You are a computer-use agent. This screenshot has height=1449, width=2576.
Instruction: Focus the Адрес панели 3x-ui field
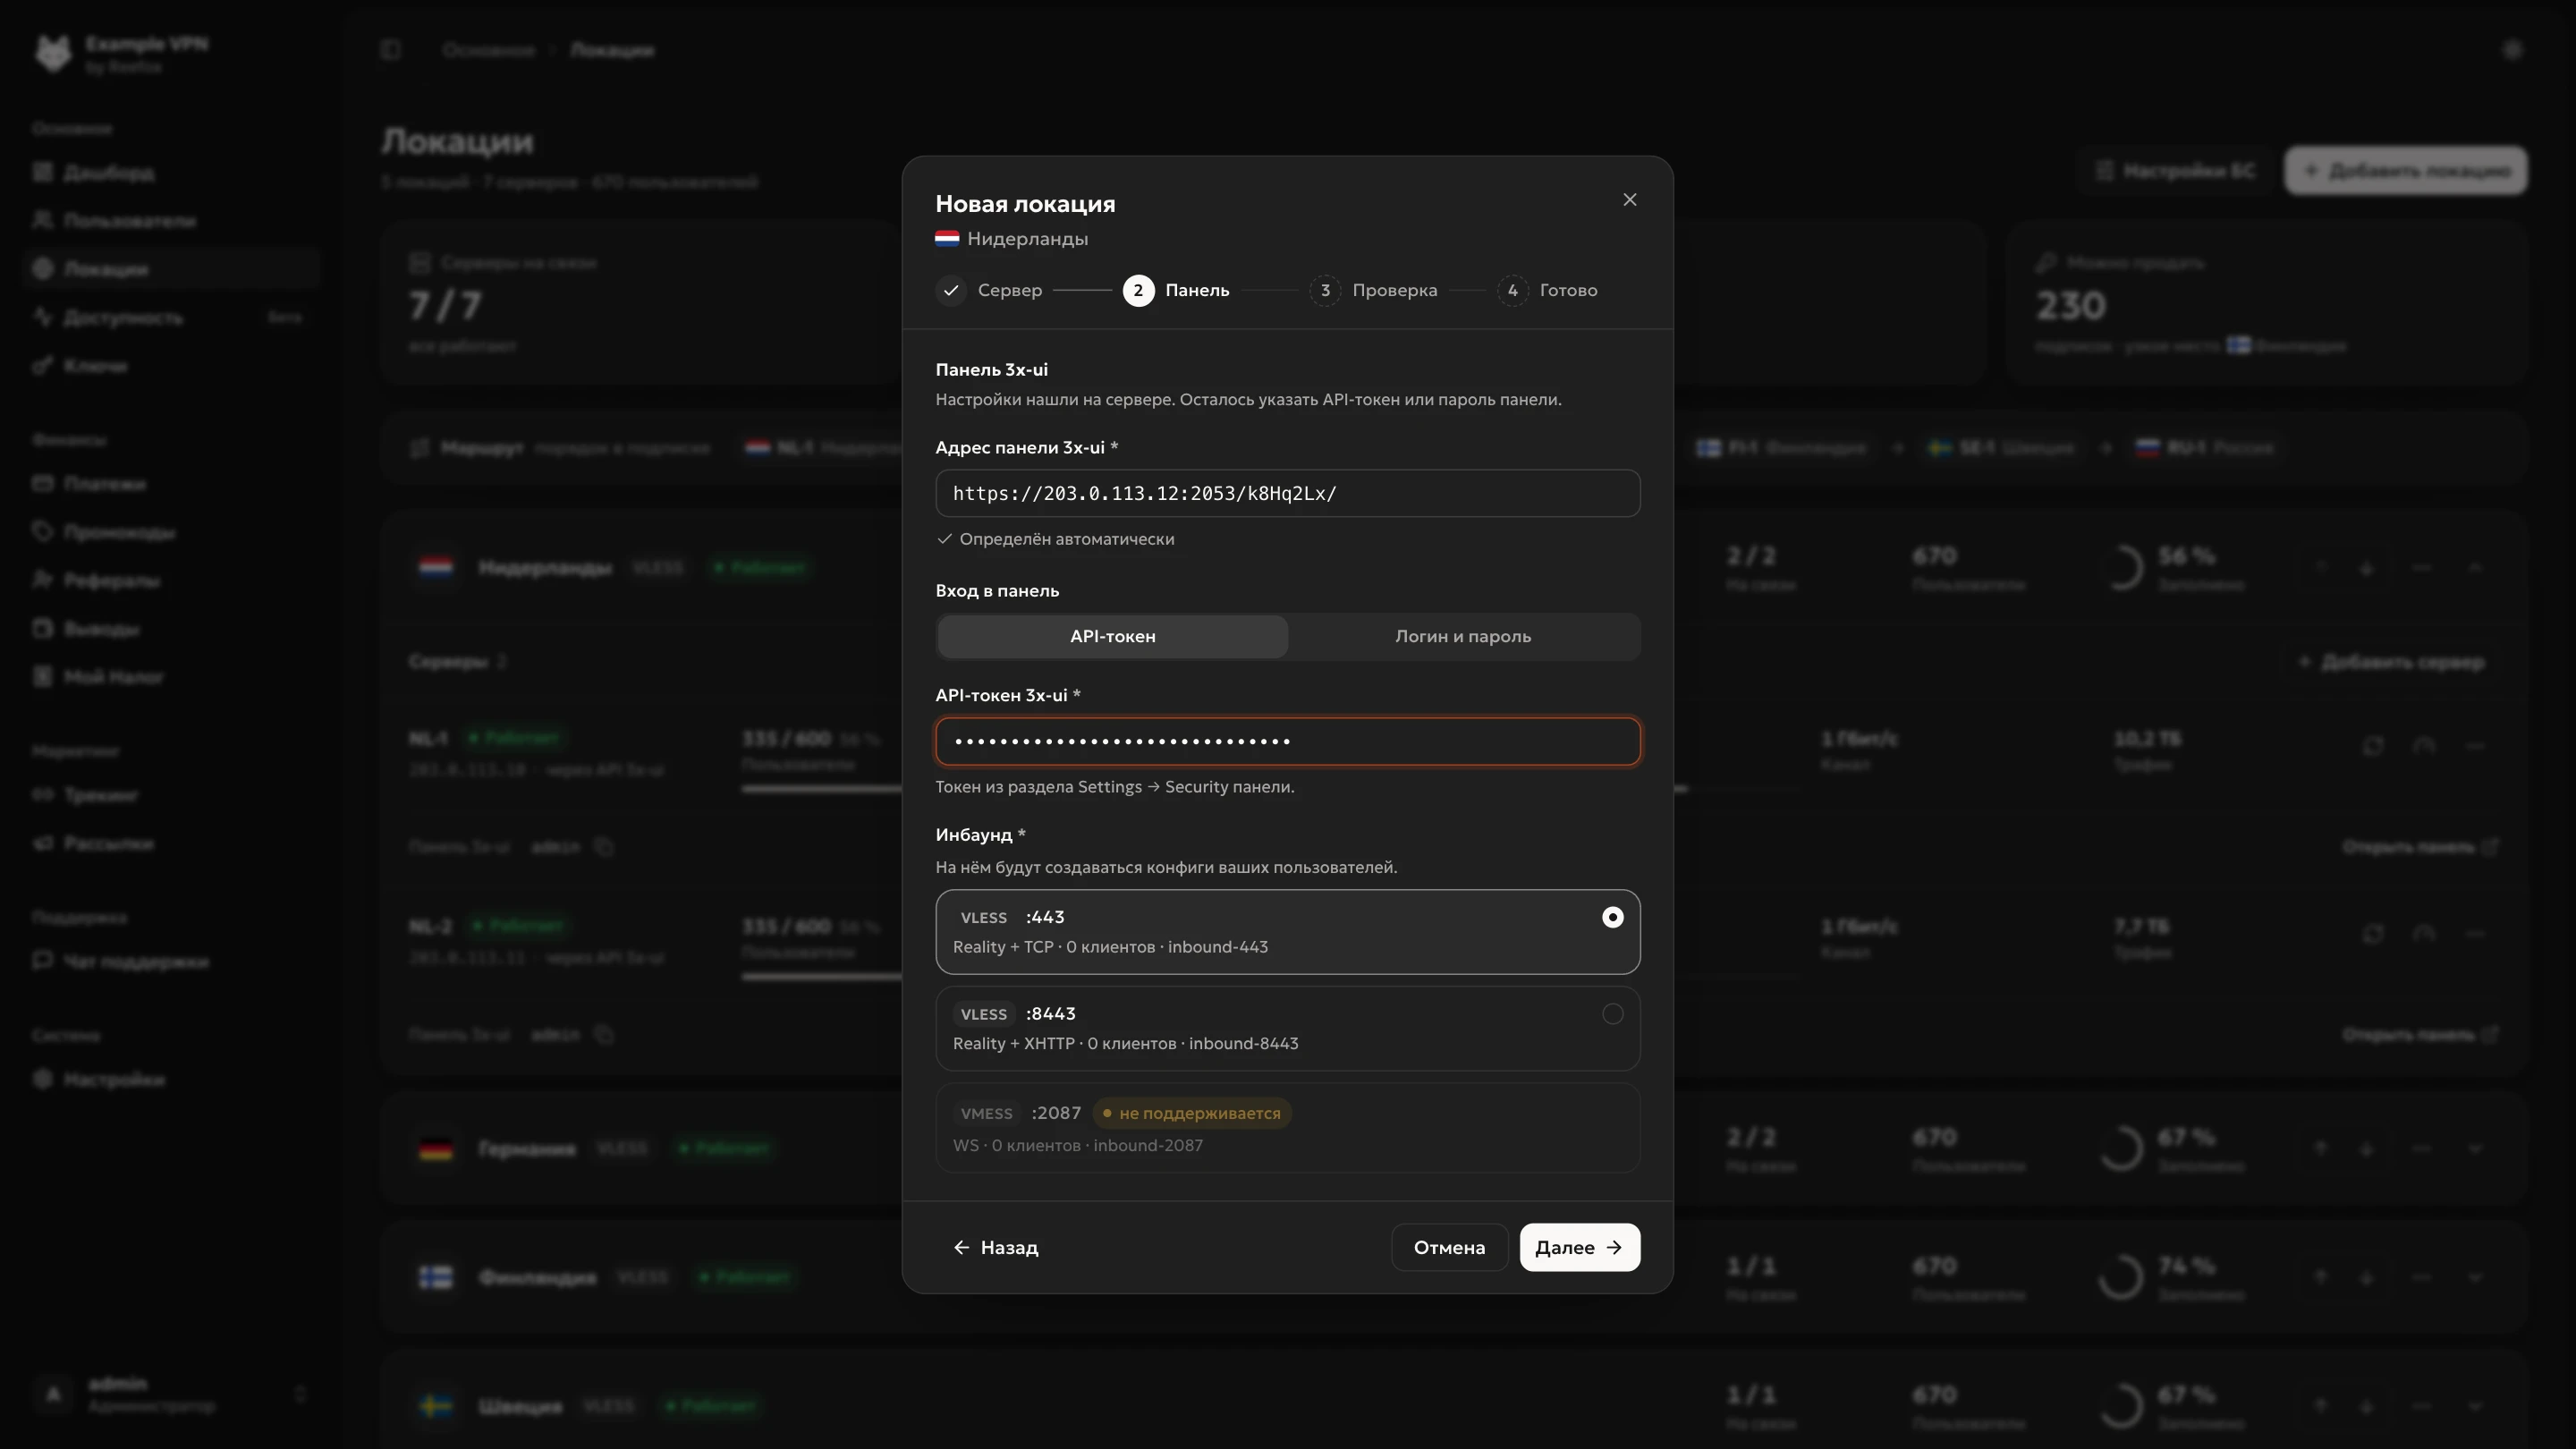(x=1288, y=493)
